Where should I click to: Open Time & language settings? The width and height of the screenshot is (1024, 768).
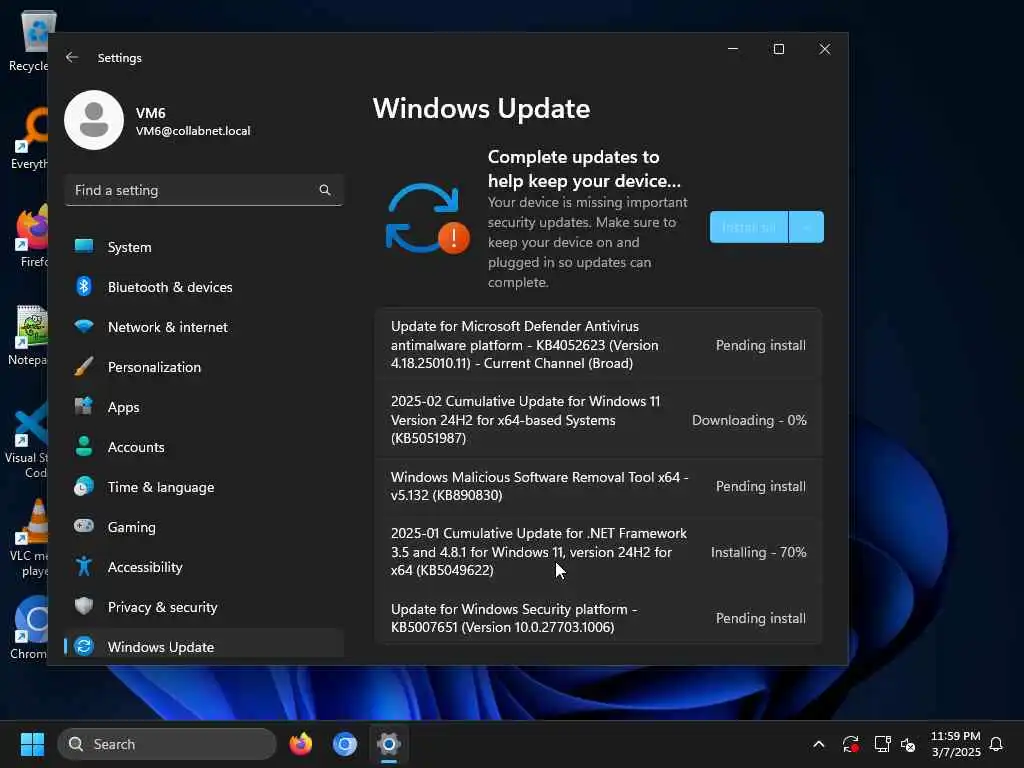(x=204, y=487)
